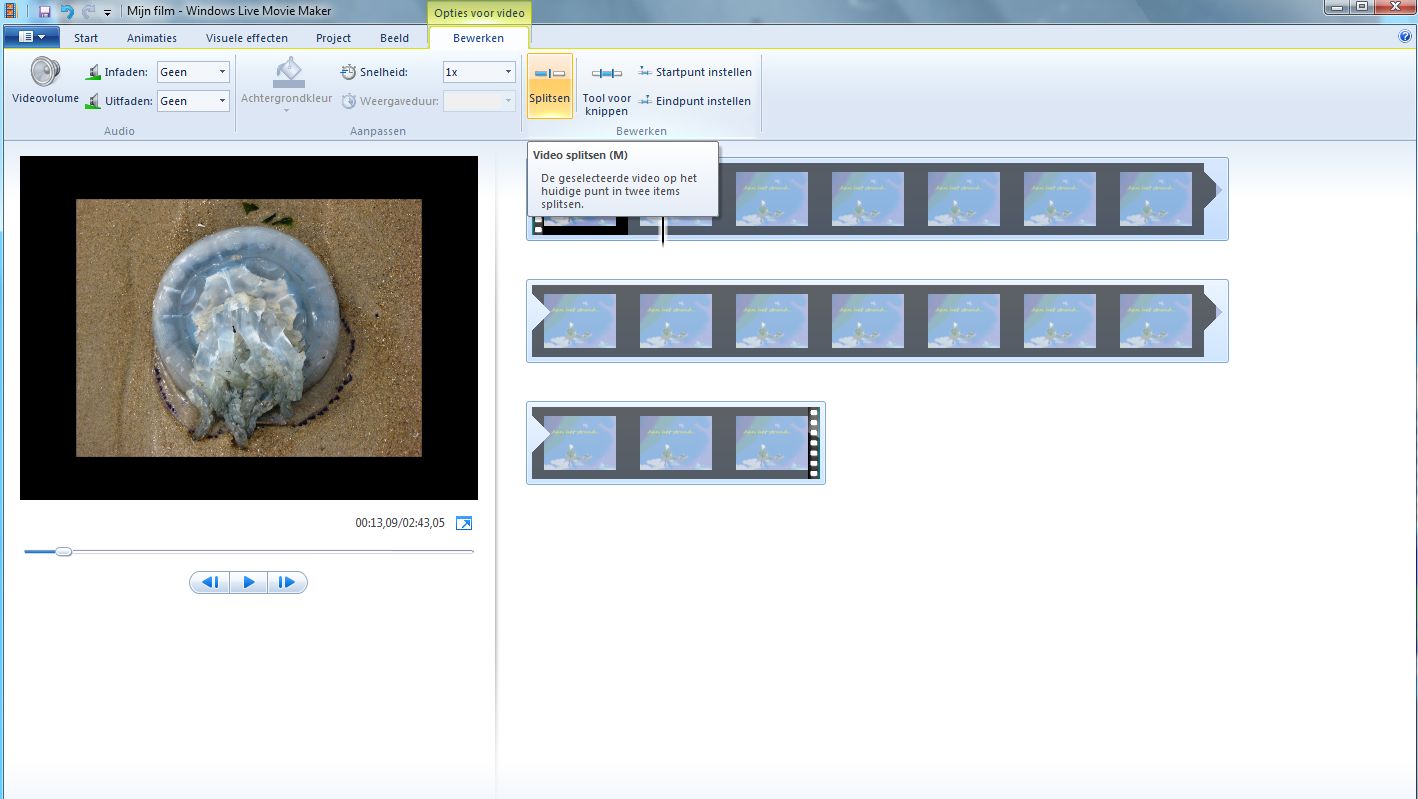Click the undo arrow icon
Screen dimensions: 1418x799
67,11
